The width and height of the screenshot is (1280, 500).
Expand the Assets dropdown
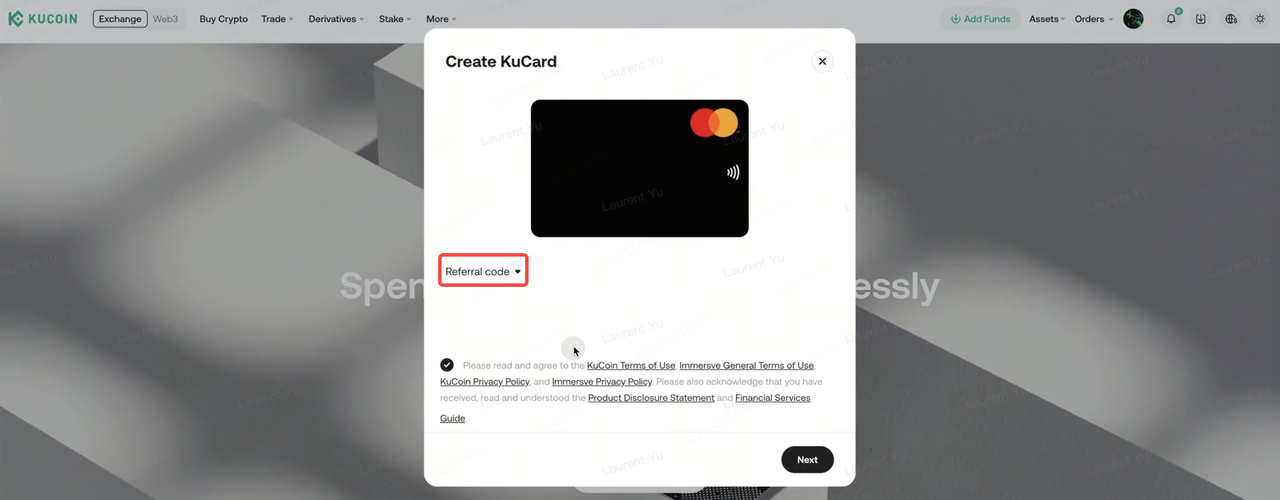(x=1047, y=19)
